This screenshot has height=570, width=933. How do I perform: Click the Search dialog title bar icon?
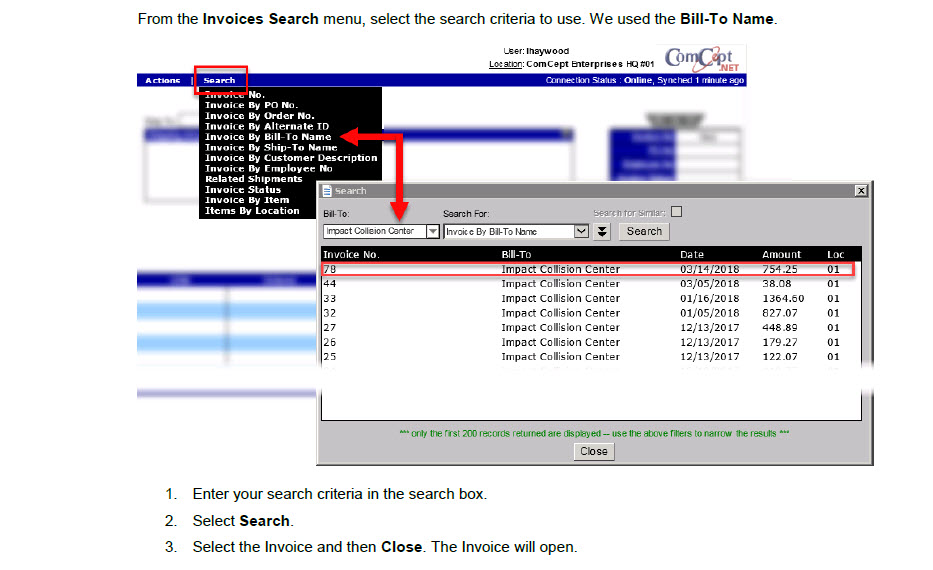327,191
